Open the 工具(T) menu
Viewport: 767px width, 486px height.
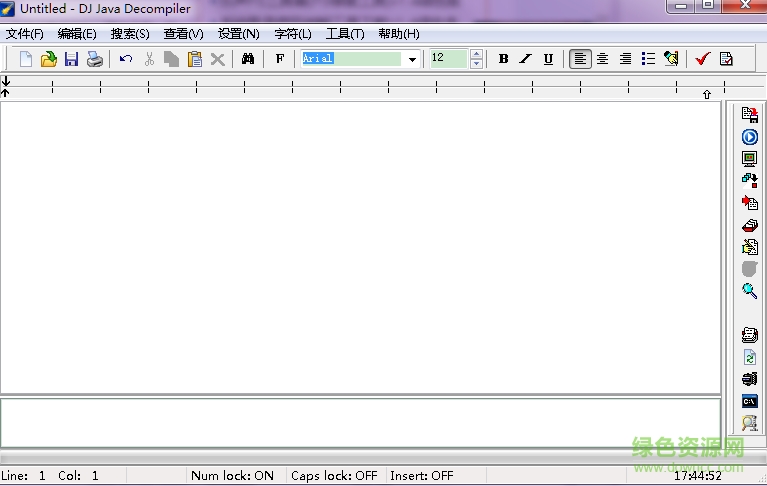coord(345,34)
